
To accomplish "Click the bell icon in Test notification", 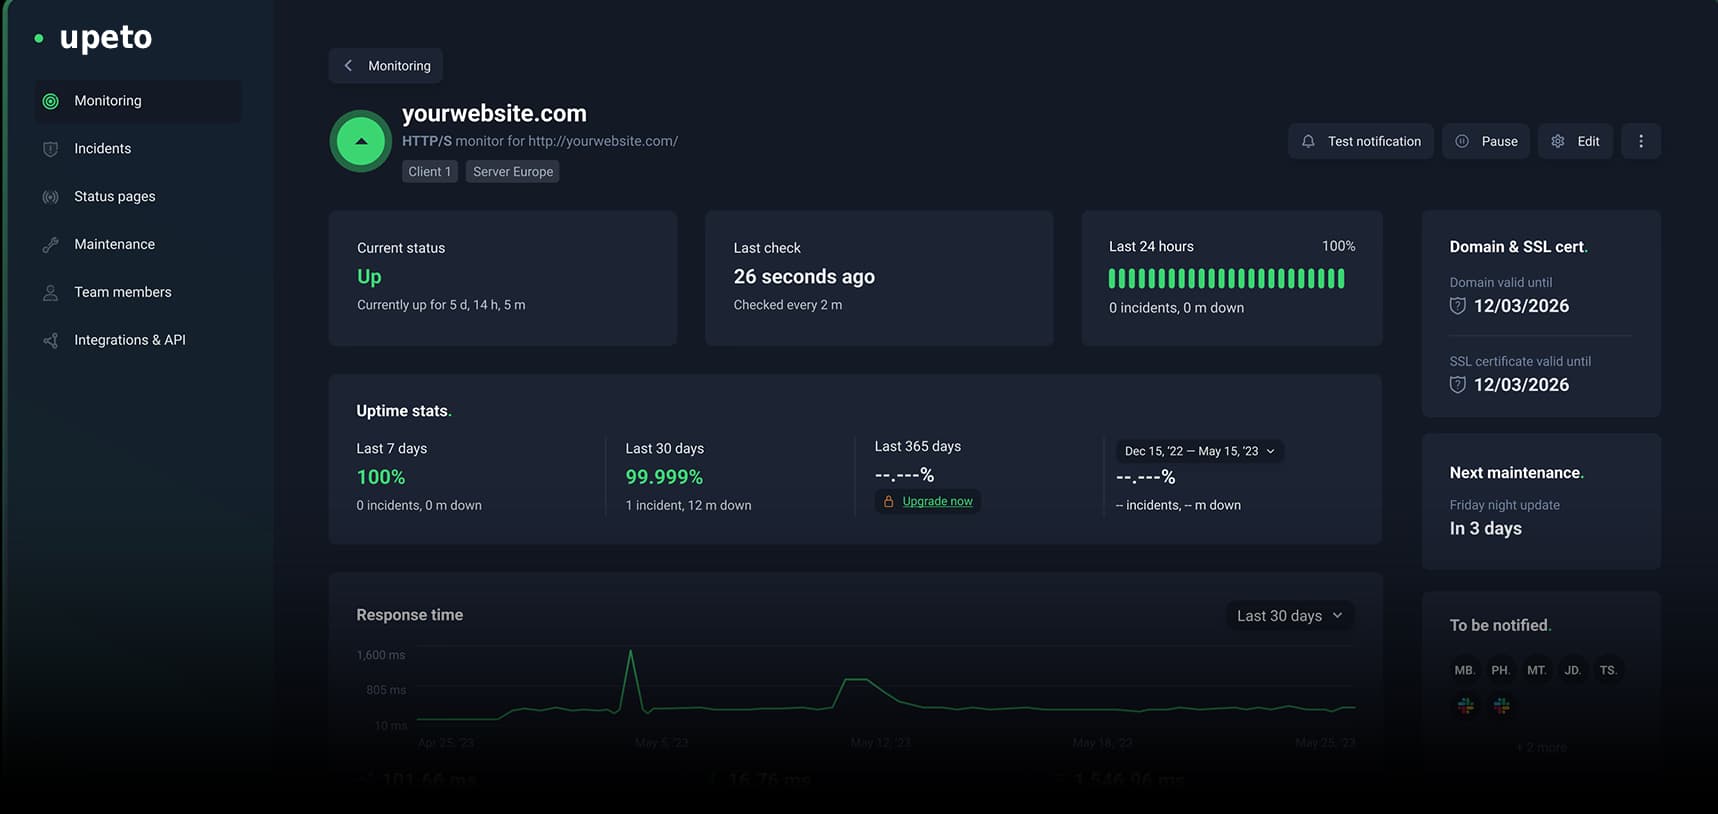I will pyautogui.click(x=1308, y=142).
